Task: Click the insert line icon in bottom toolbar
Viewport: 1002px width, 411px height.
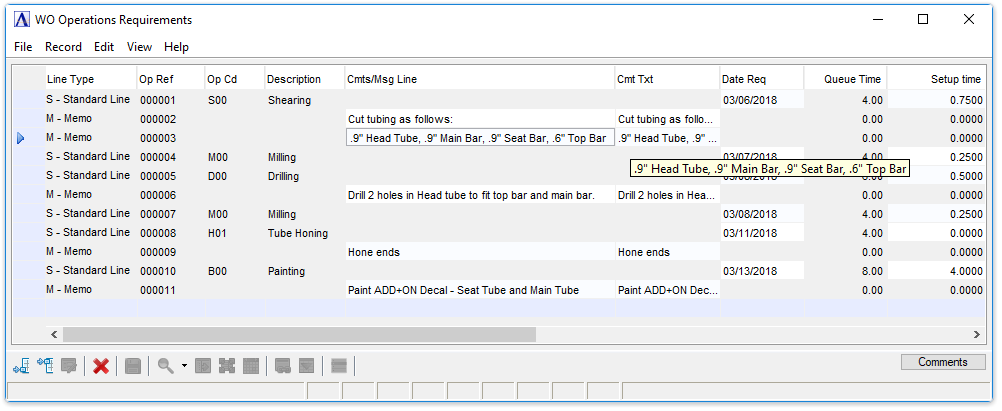Action: 21,366
